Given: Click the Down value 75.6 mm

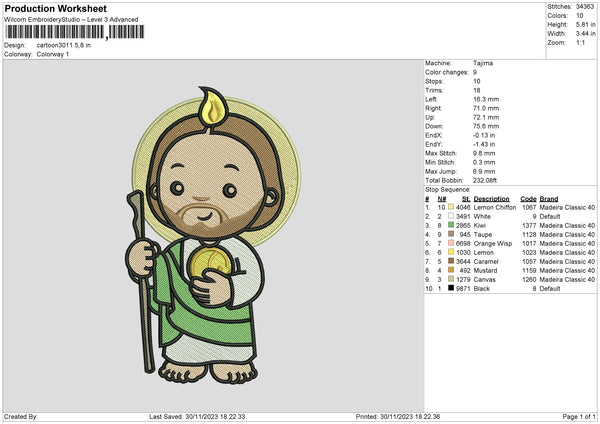Looking at the screenshot, I should pos(486,126).
